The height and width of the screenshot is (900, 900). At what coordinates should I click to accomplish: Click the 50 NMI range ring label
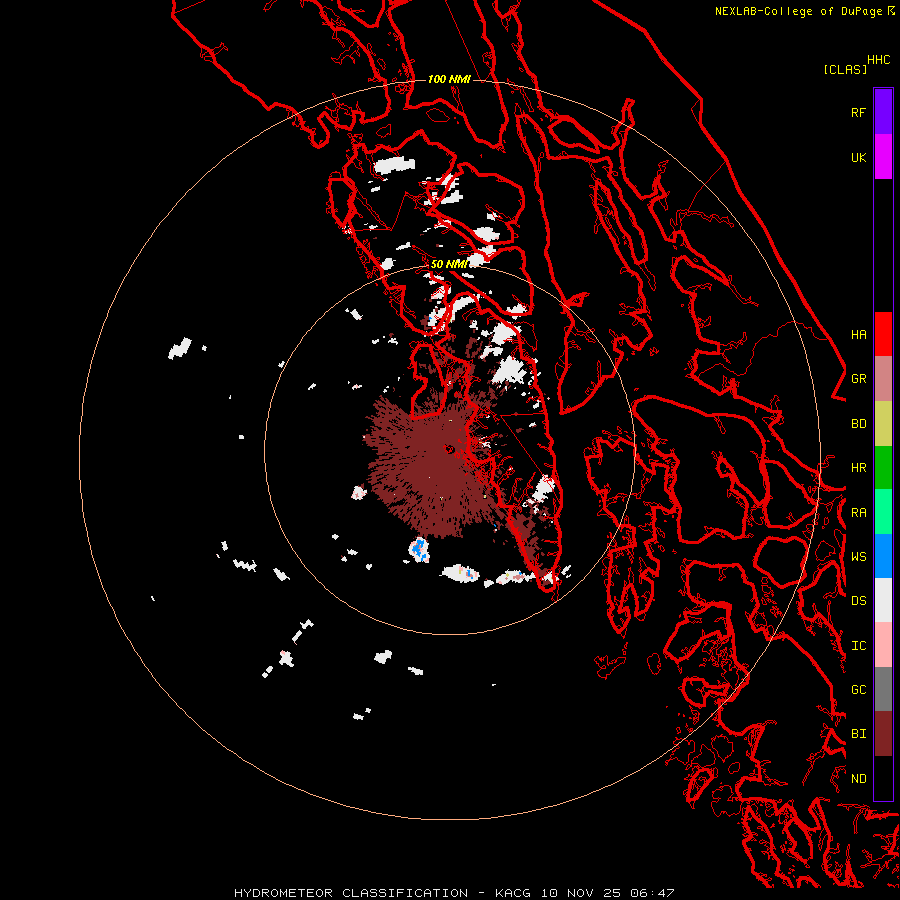(x=449, y=264)
